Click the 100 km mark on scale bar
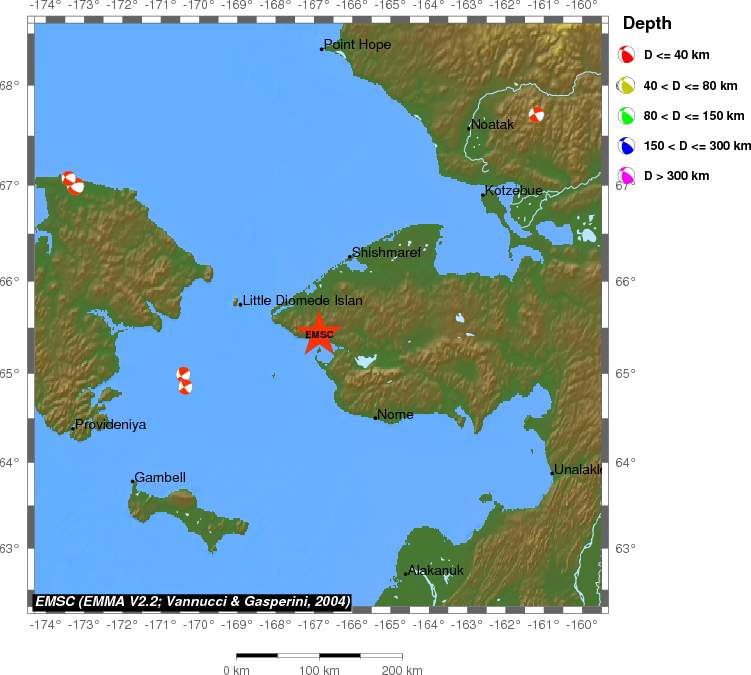 pos(316,670)
